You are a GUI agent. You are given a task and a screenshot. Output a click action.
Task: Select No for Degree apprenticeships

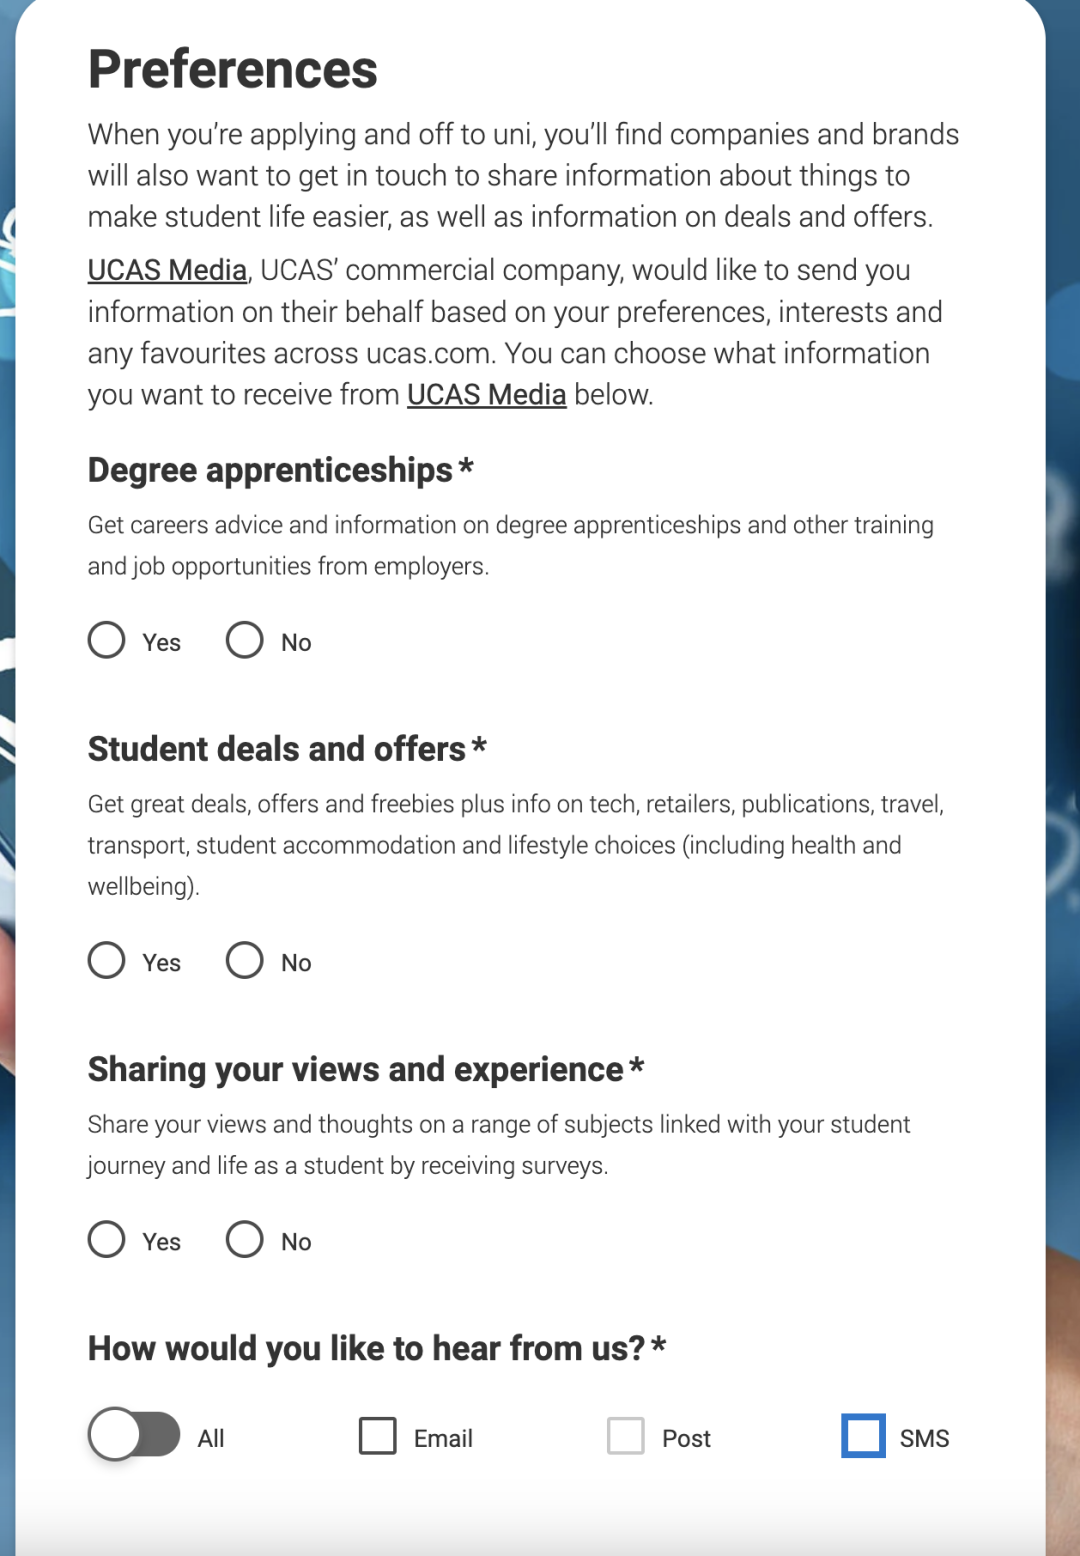pyautogui.click(x=244, y=640)
